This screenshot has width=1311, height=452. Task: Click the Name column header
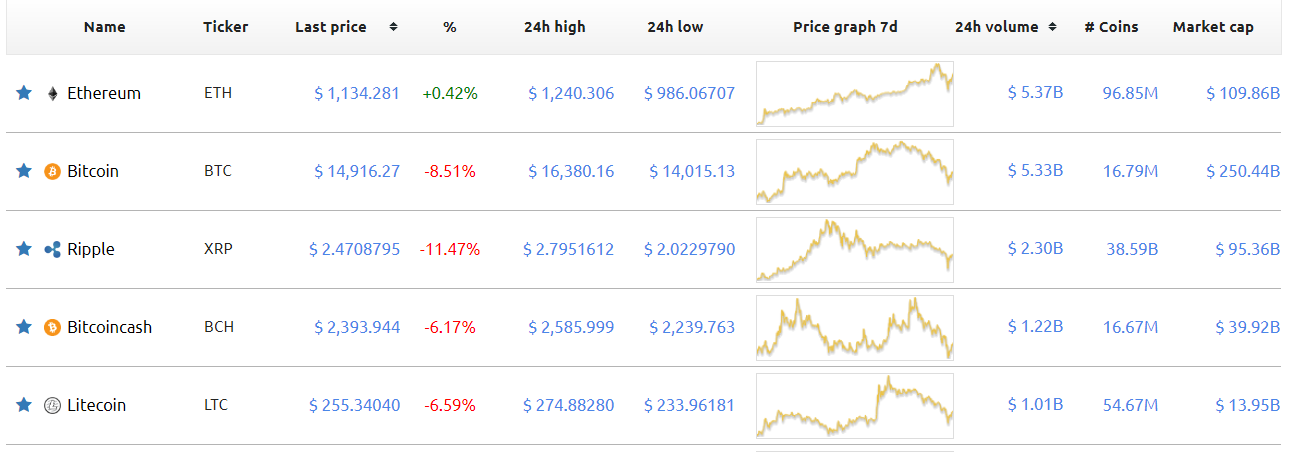pyautogui.click(x=104, y=27)
